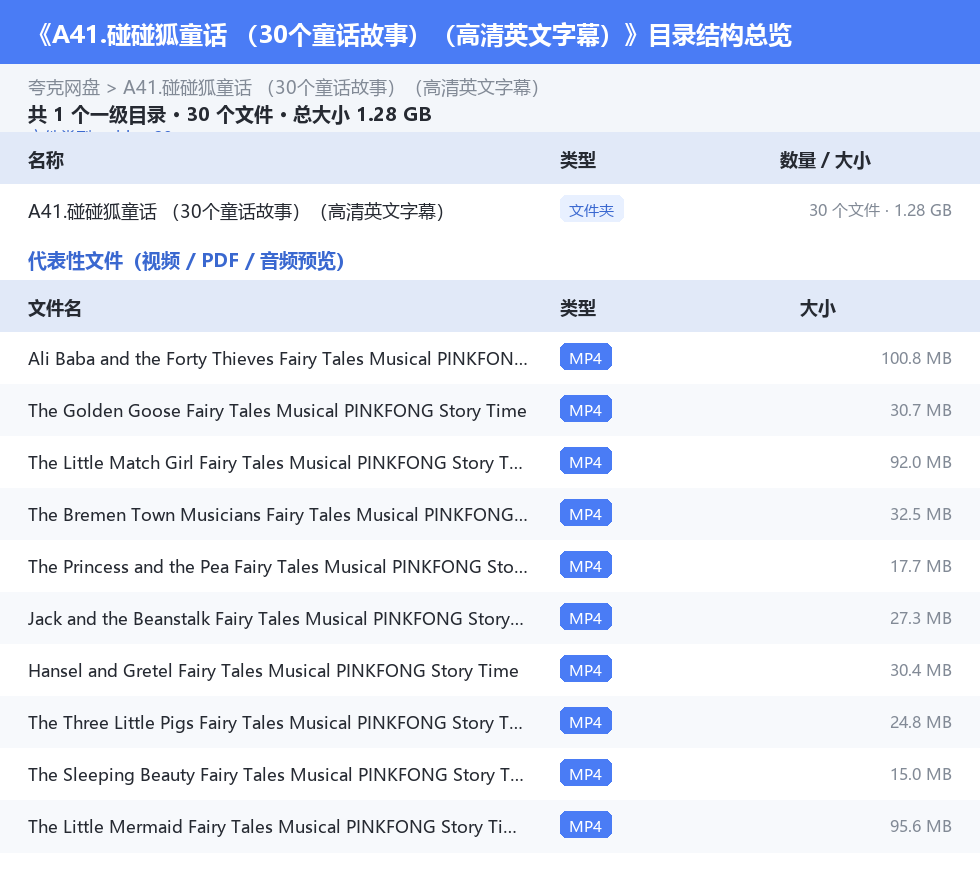
Task: Select The Sleeping Beauty file name
Action: (276, 774)
